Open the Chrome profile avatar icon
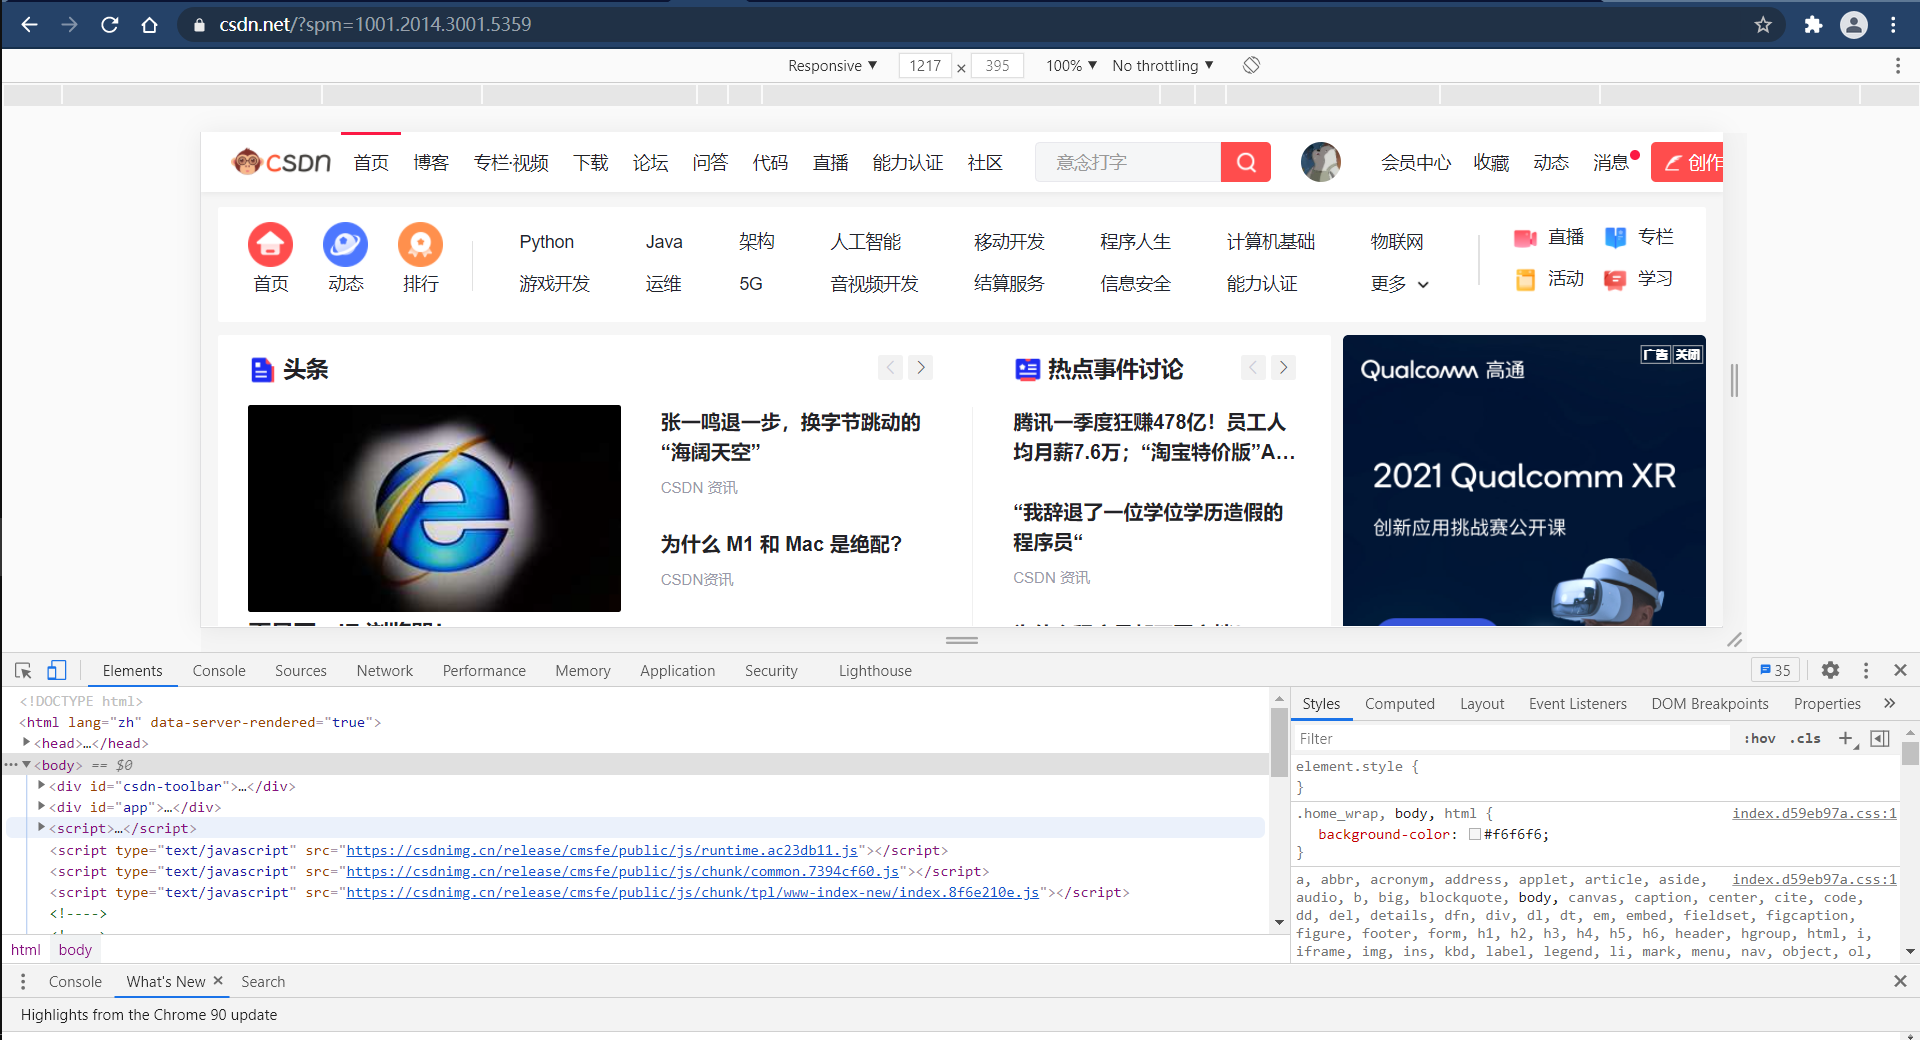 pyautogui.click(x=1854, y=25)
